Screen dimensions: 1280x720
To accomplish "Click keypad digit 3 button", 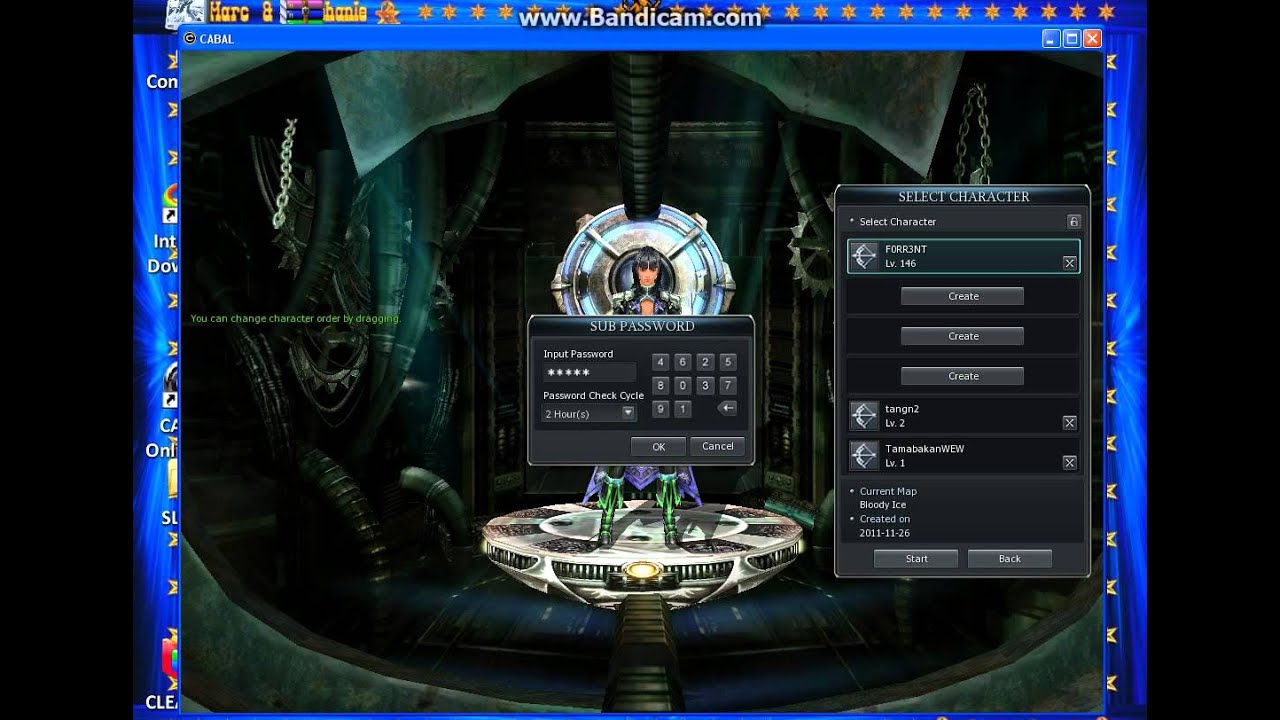I will point(705,385).
